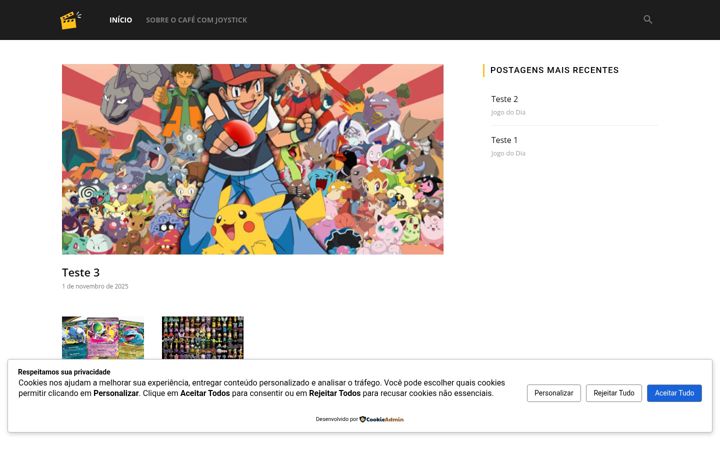
Task: Click the Rejeitar Tudo cookie button
Action: tap(613, 393)
